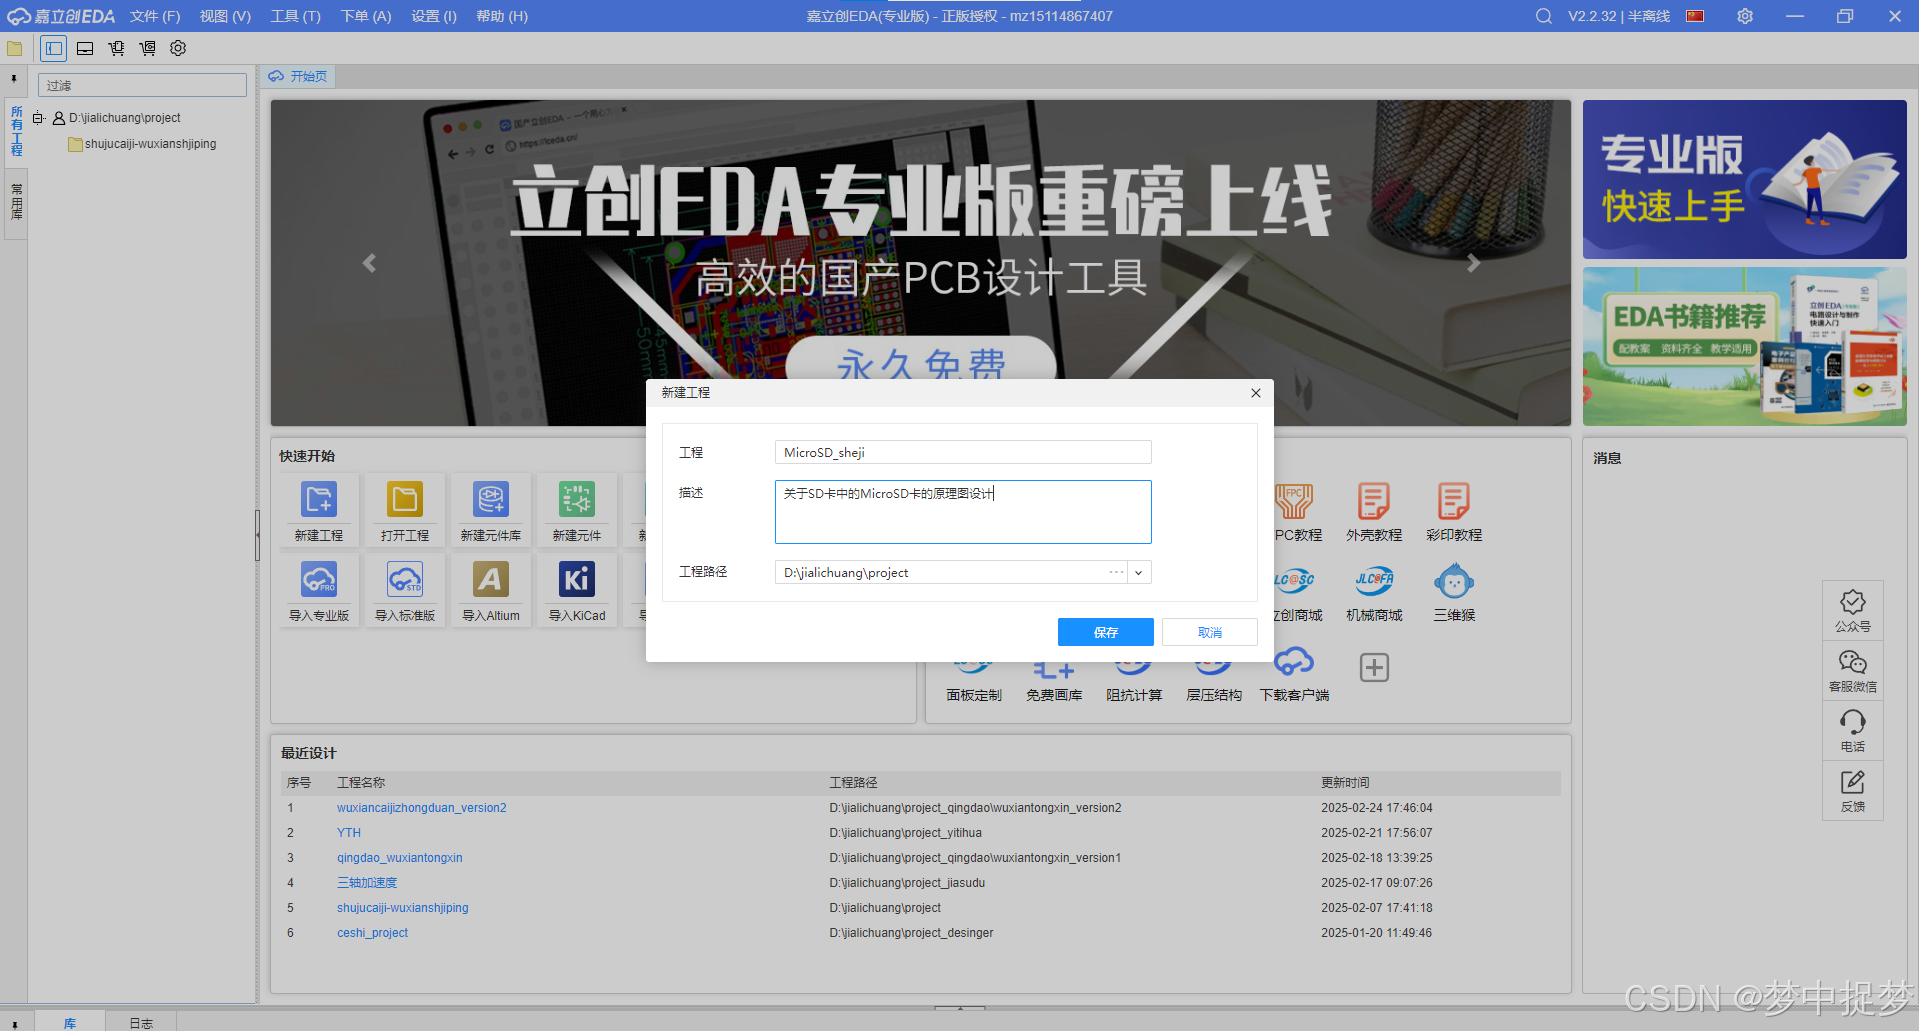This screenshot has width=1919, height=1031.
Task: Click the 过滤 filter input field
Action: 142,85
